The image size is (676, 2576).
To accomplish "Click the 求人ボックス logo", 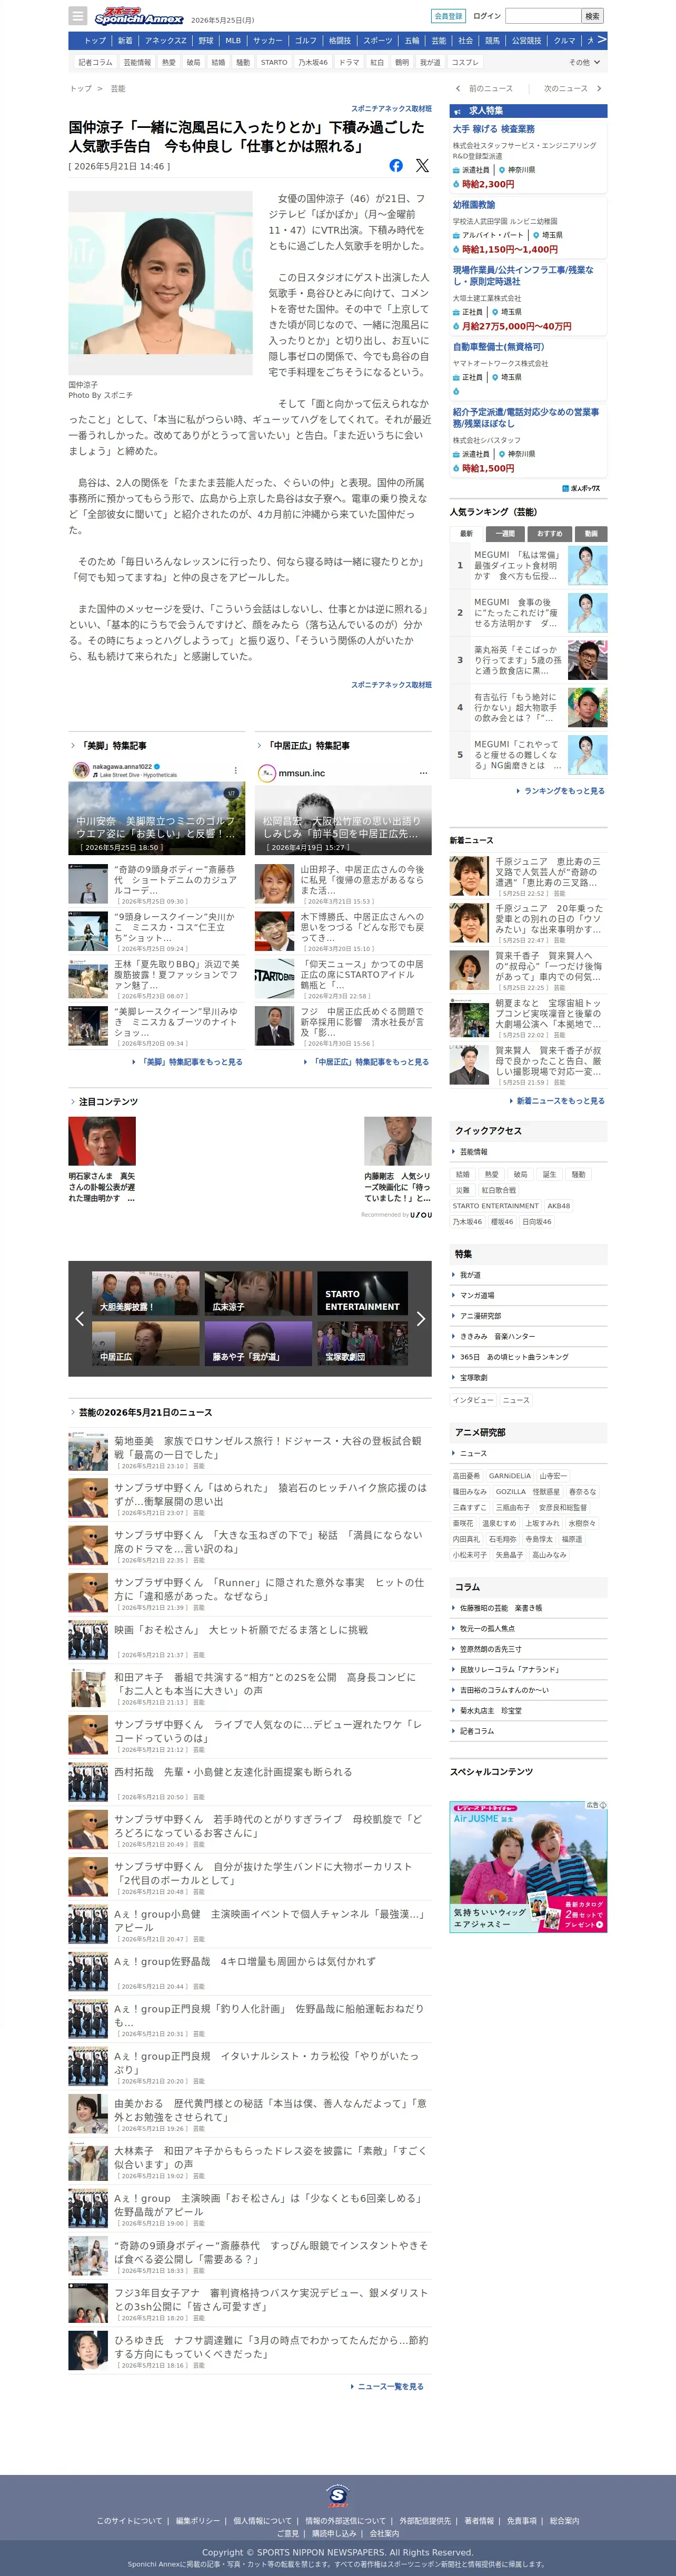I will point(581,489).
